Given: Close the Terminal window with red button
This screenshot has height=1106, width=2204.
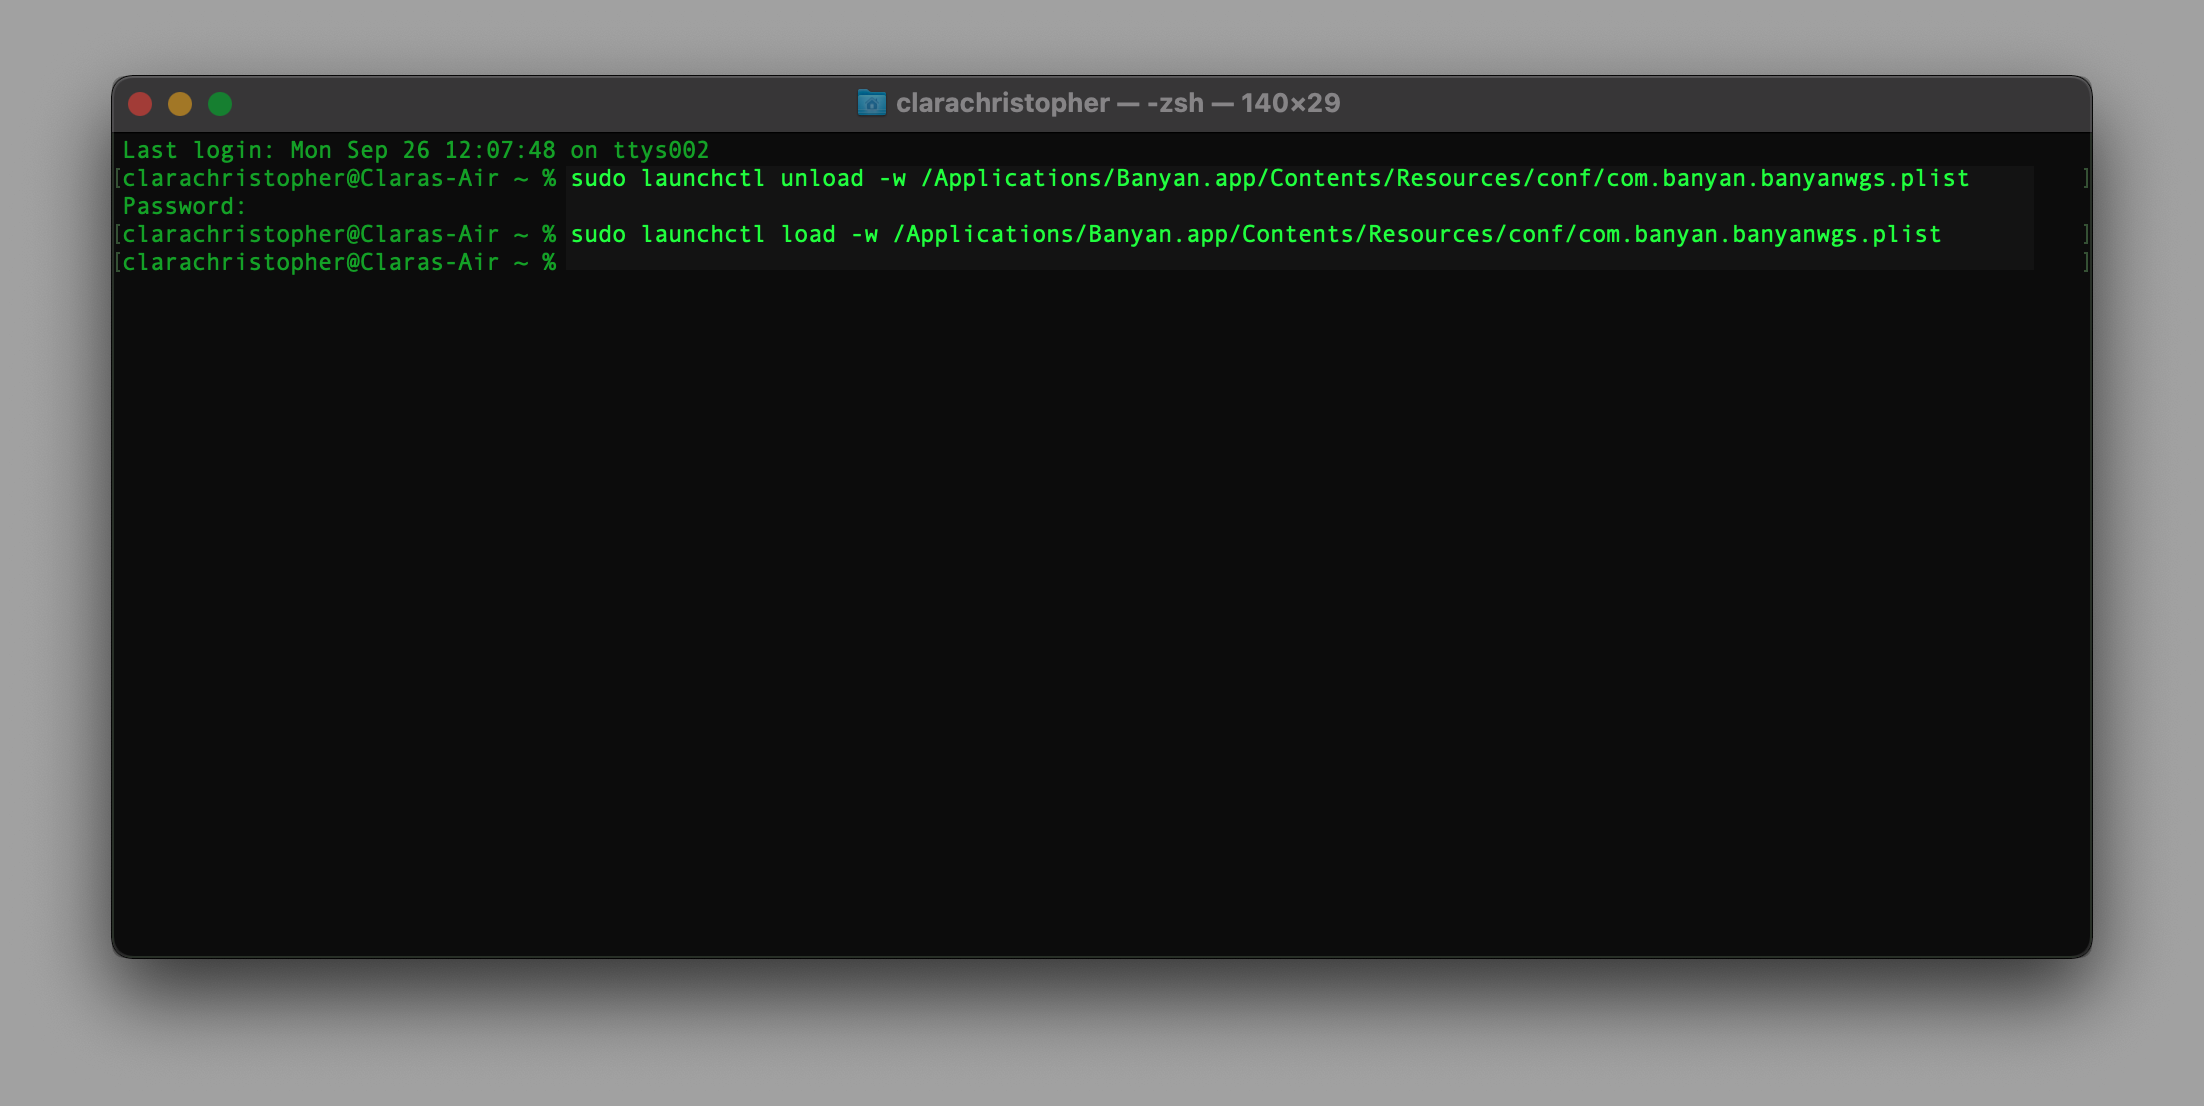Looking at the screenshot, I should 140,104.
